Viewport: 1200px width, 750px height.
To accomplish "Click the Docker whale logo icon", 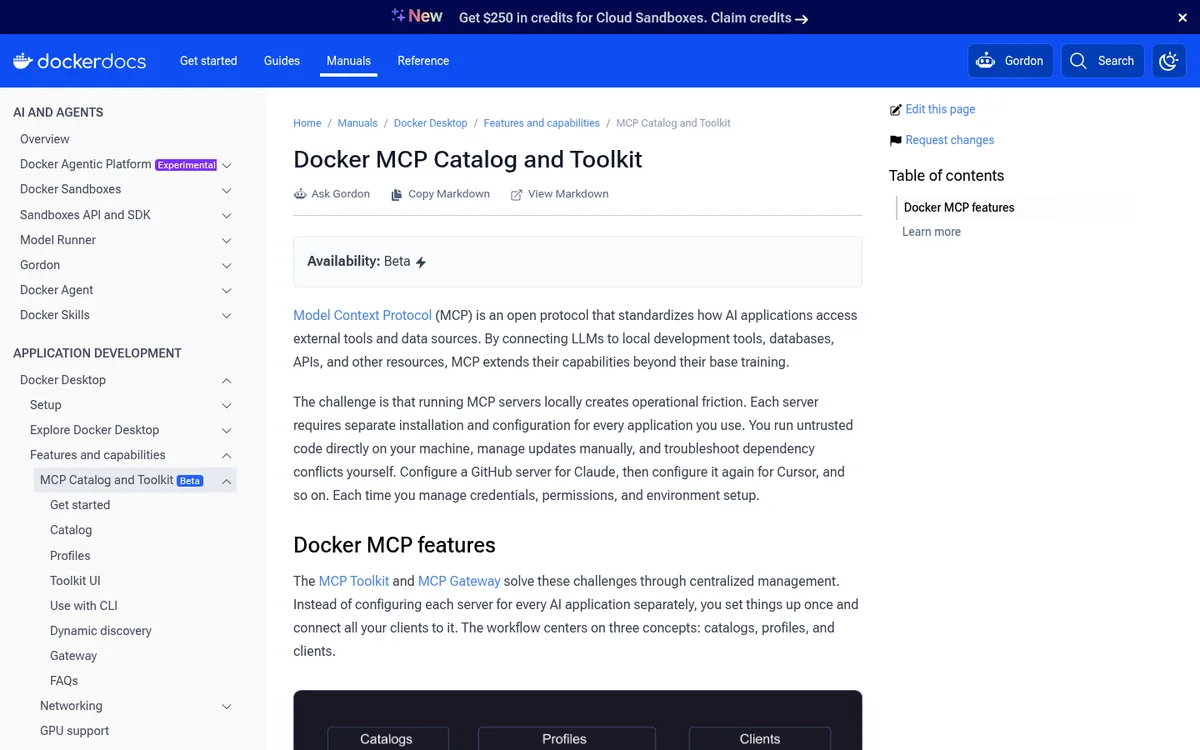I will click(x=23, y=61).
